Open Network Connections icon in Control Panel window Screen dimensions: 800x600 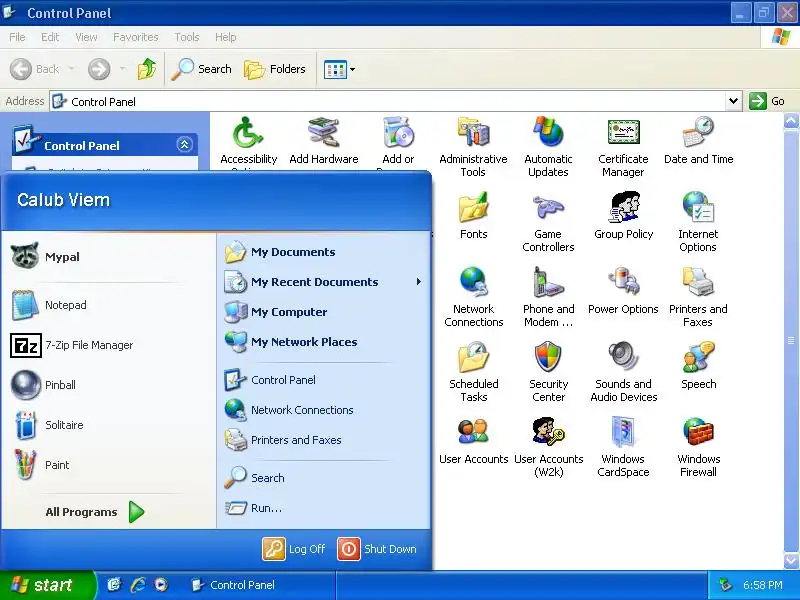click(473, 297)
